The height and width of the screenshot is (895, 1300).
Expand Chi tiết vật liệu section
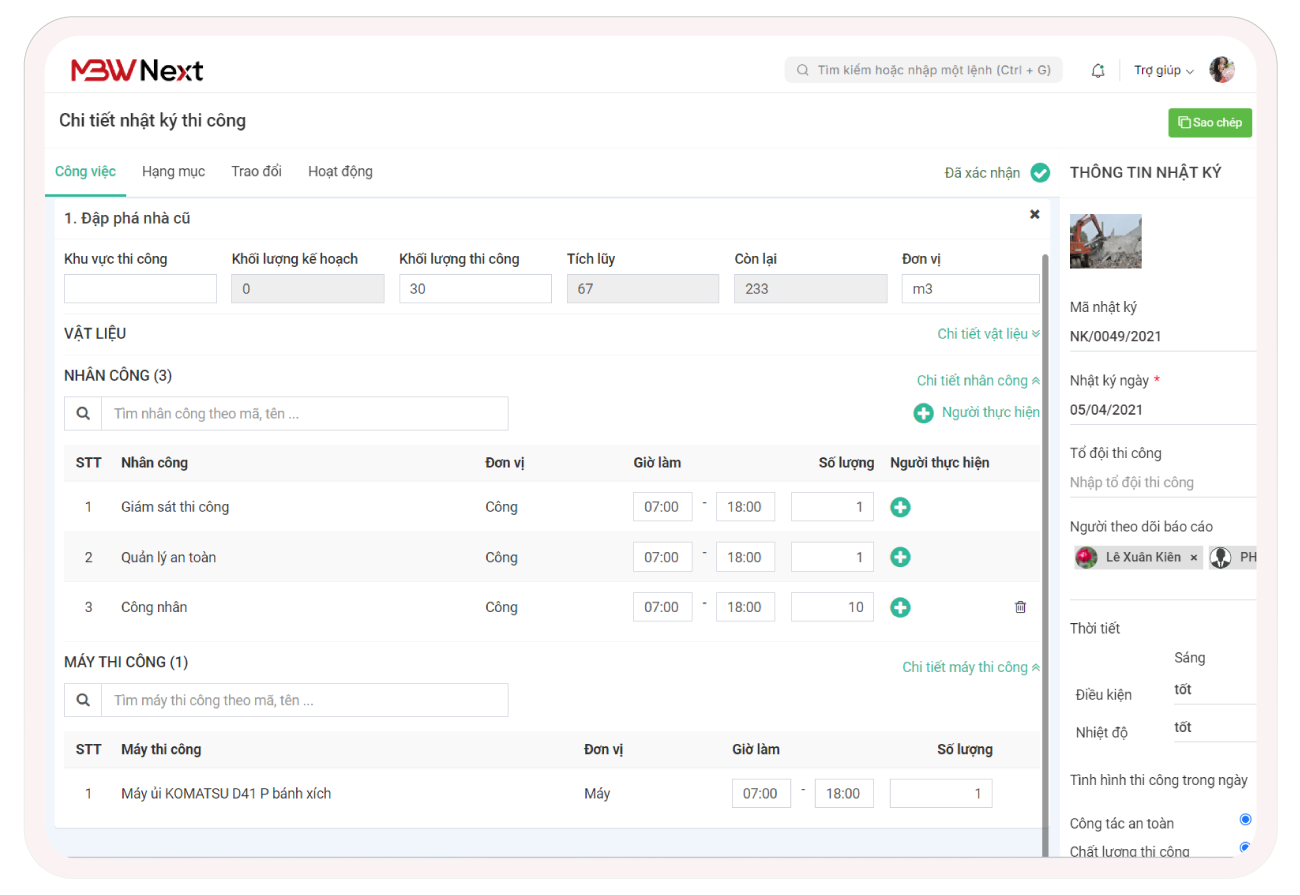click(x=988, y=334)
